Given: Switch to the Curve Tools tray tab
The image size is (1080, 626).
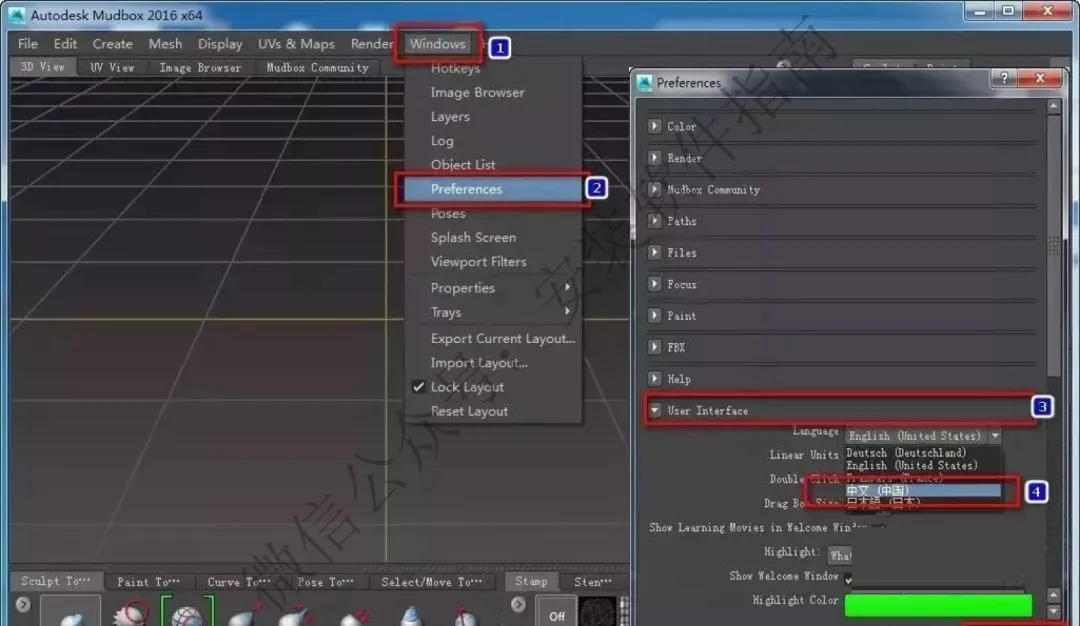Looking at the screenshot, I should 238,581.
